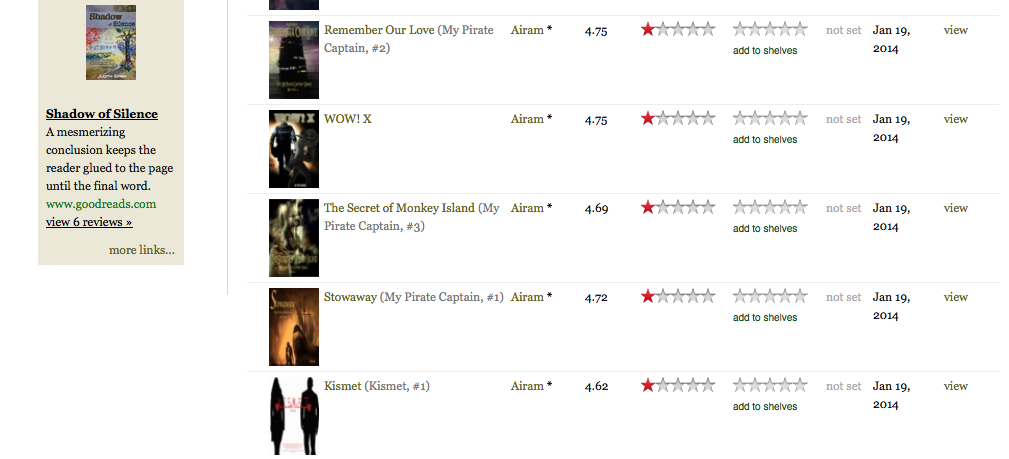Open more links in the sidebar ad
The height and width of the screenshot is (459, 1009).
[142, 250]
